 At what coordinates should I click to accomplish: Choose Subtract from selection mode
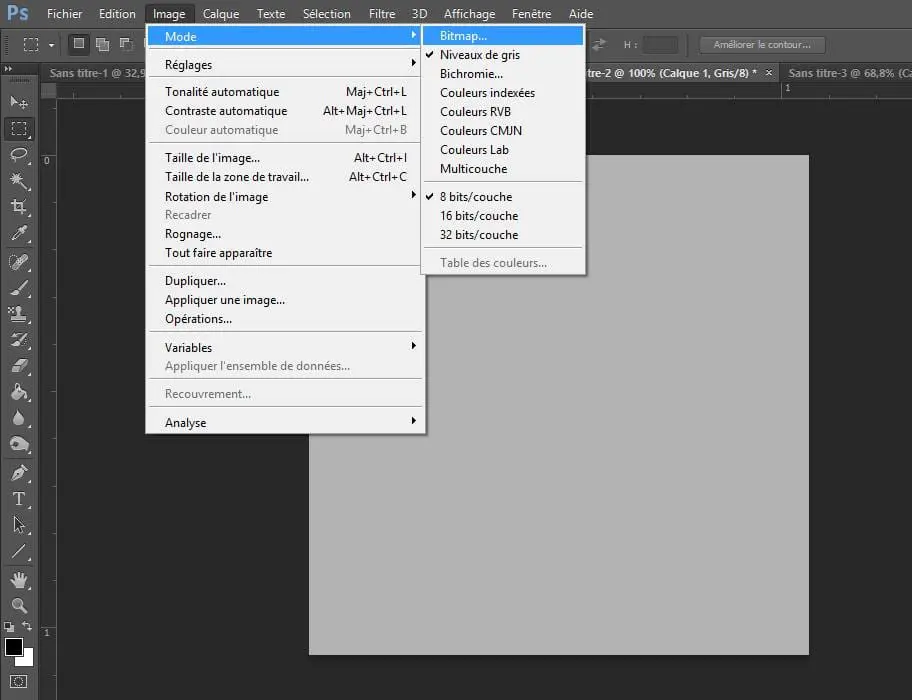(x=126, y=44)
